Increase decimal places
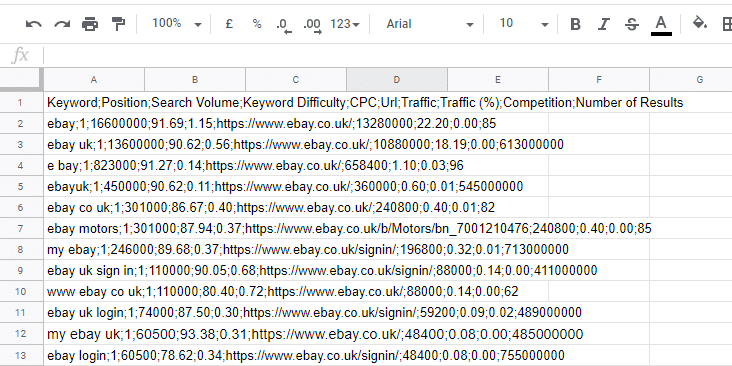Image resolution: width=732 pixels, height=366 pixels. coord(312,25)
